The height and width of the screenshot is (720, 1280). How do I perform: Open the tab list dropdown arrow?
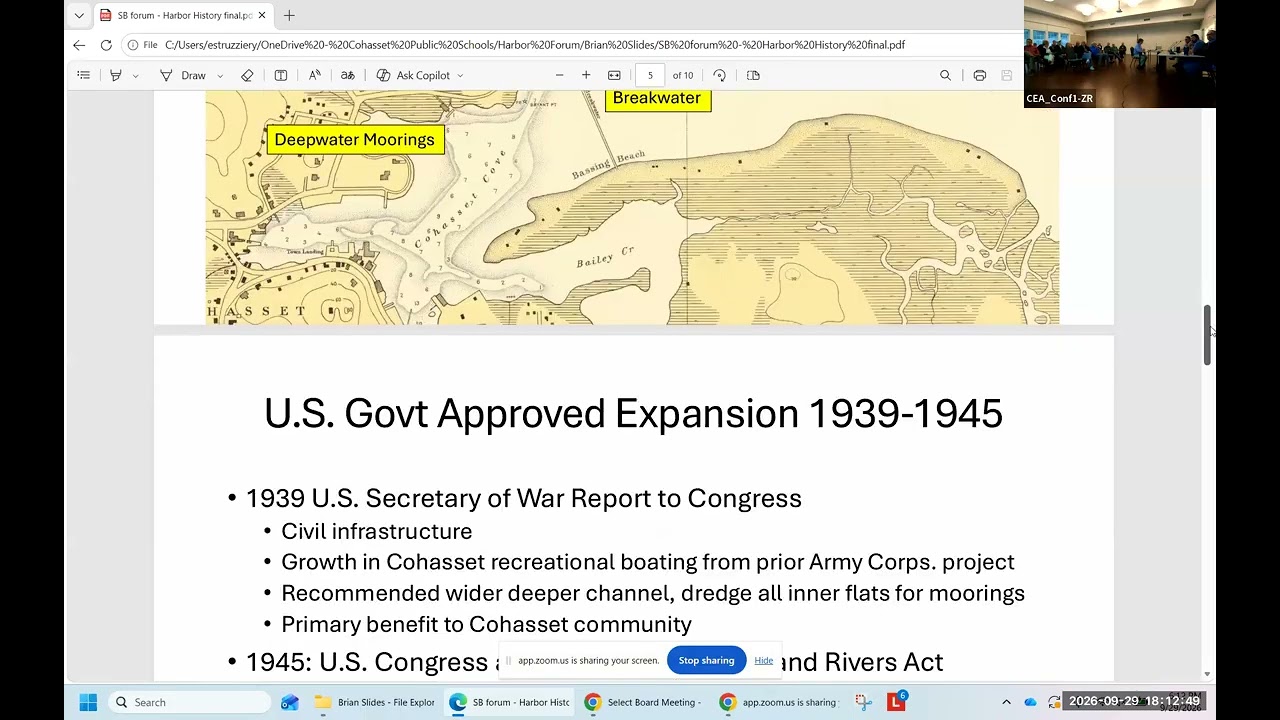tap(79, 15)
